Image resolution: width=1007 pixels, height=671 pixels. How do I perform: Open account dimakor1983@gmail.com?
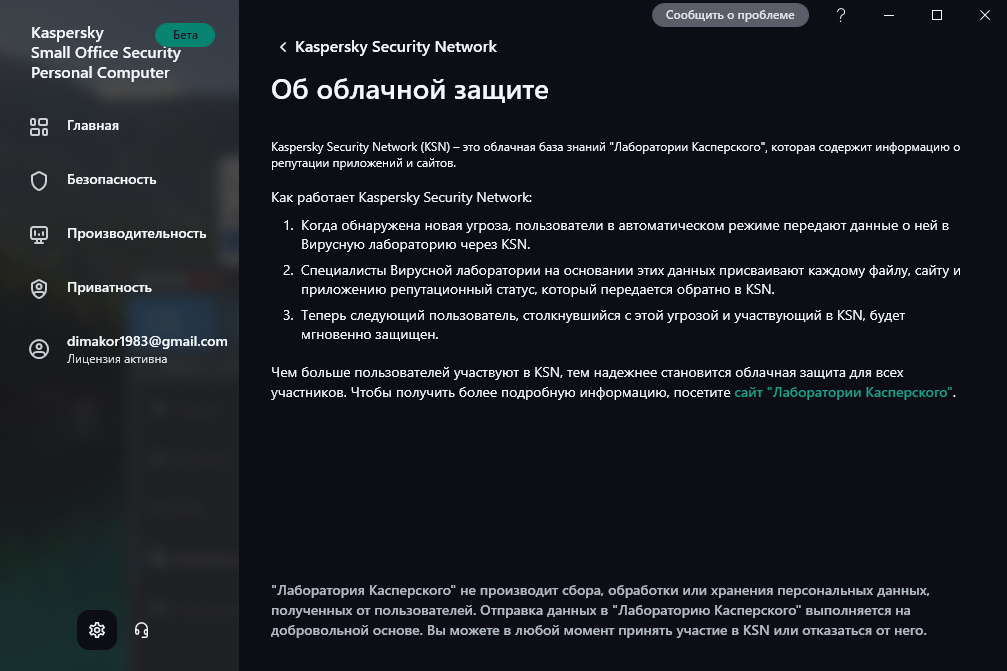(147, 341)
